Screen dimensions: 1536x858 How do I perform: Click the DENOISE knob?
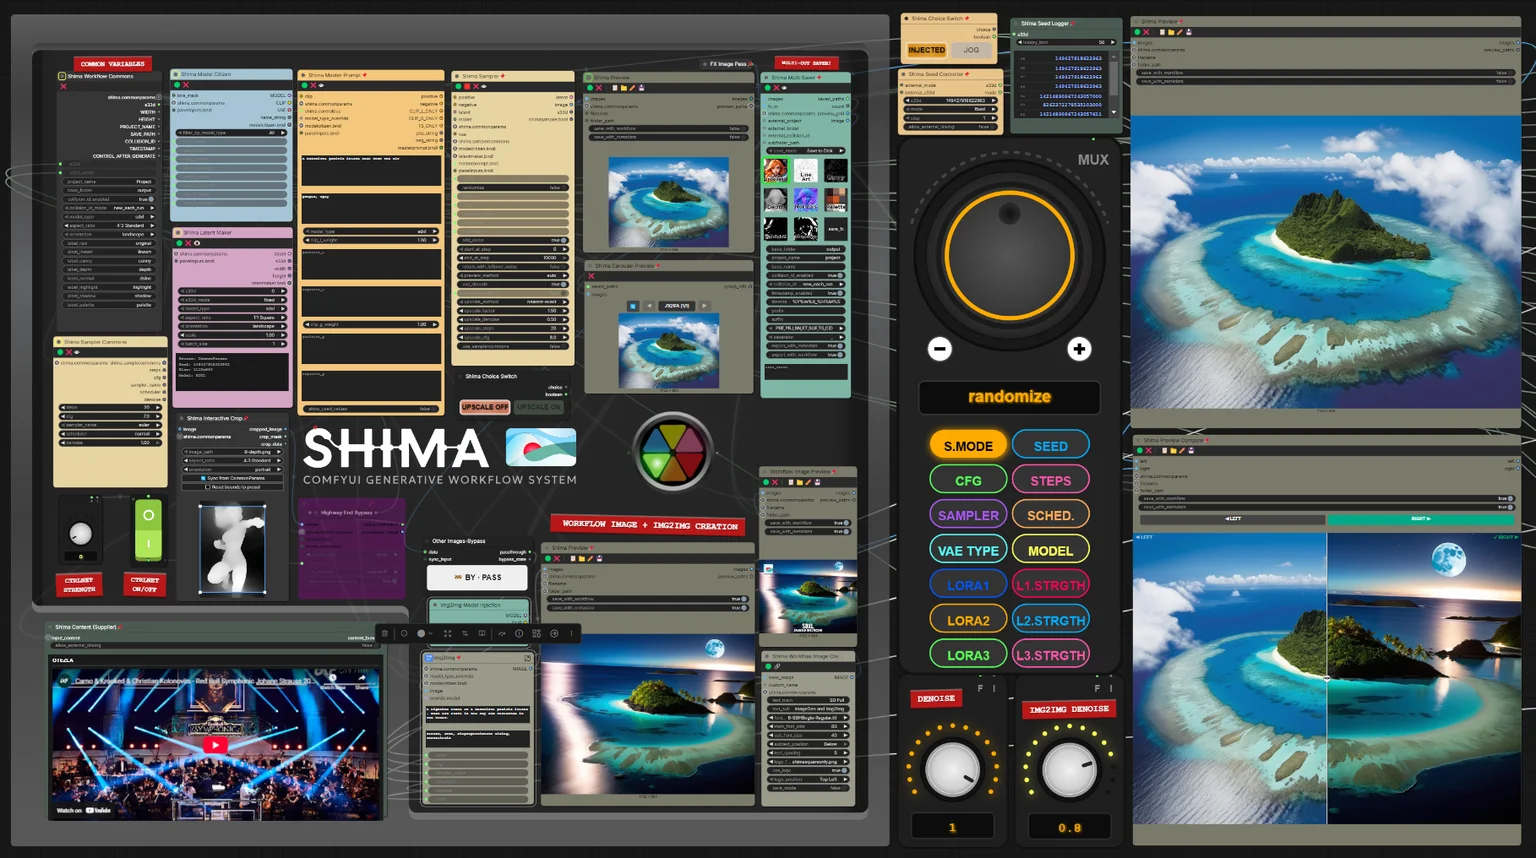[953, 770]
